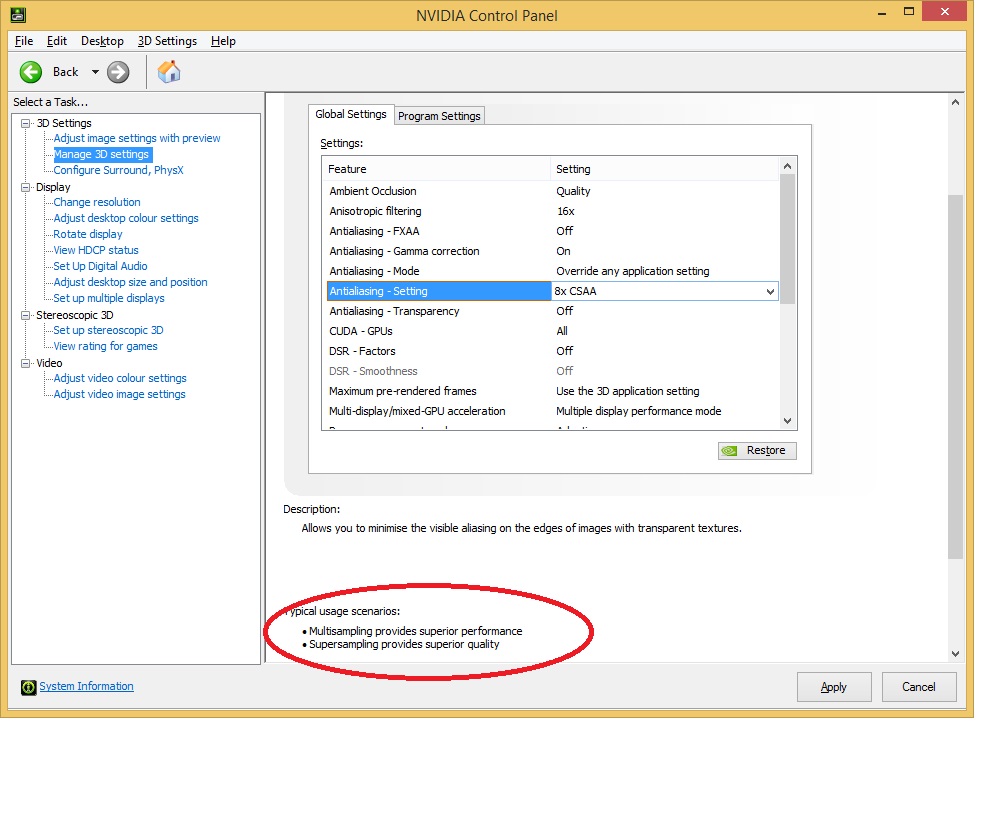Screen dimensions: 1000x817
Task: Select the DSR - Factors row
Action: [x=552, y=351]
